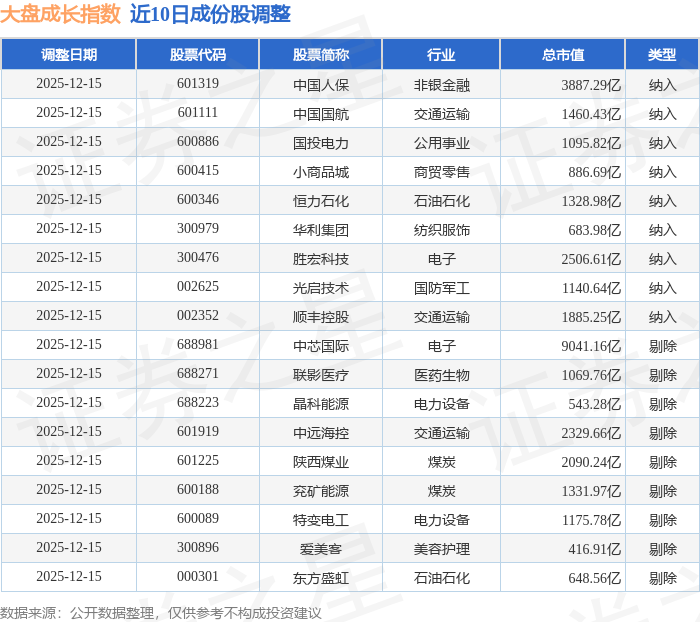Click the 调整日期 column header
The width and height of the screenshot is (700, 622).
click(x=69, y=54)
